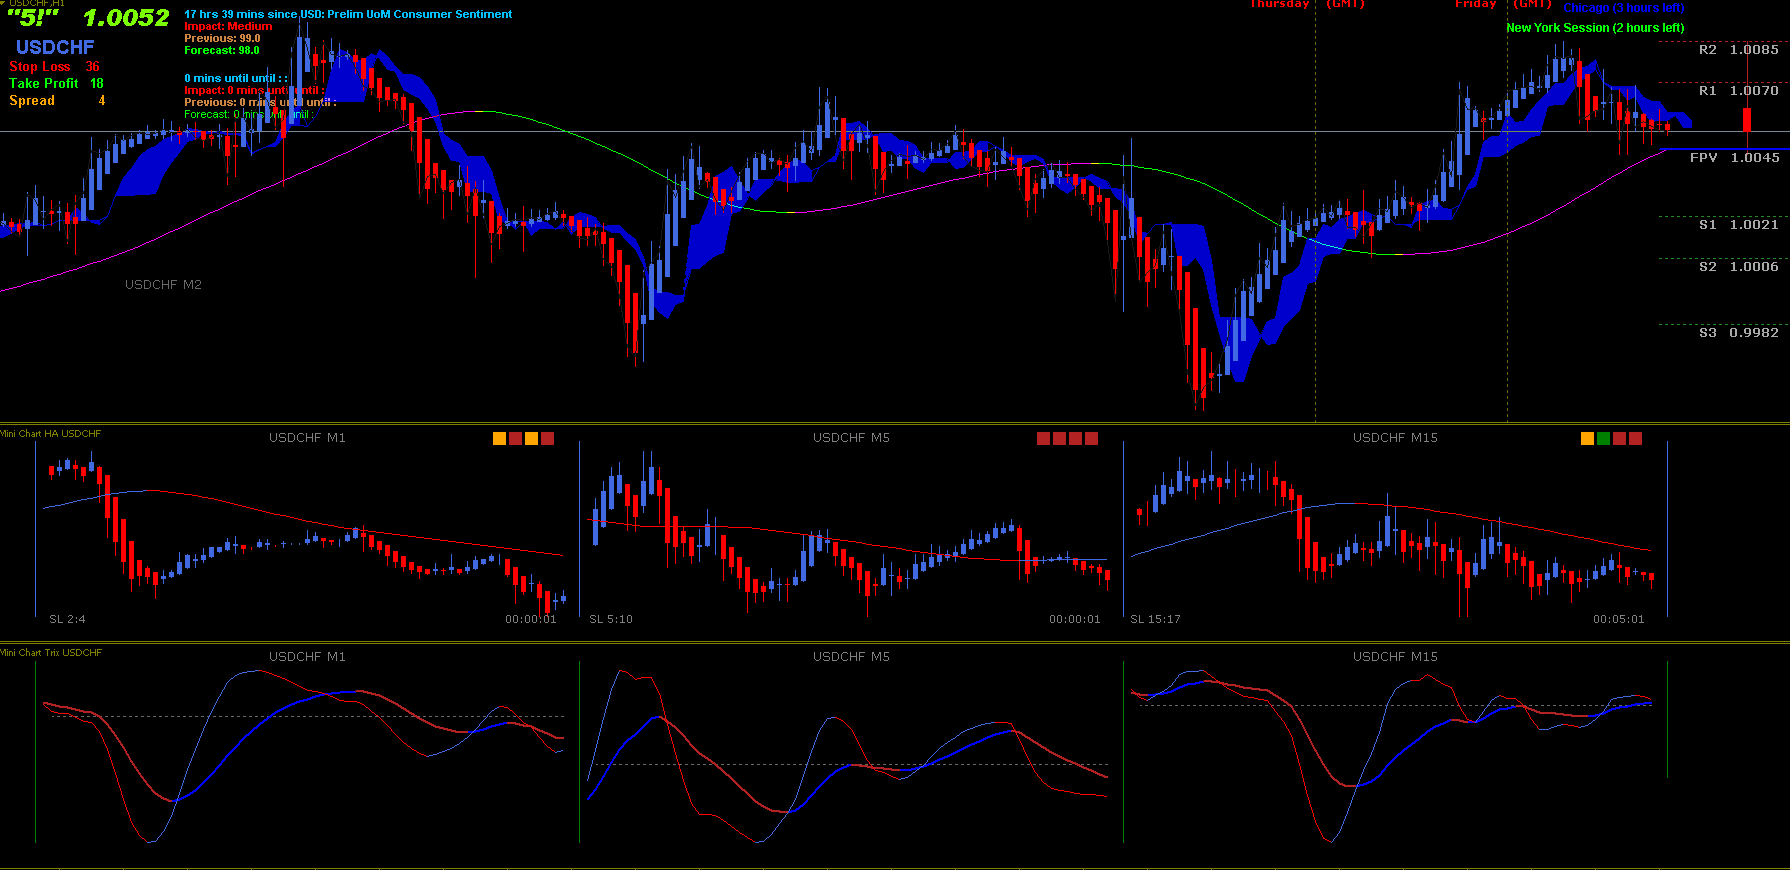Click the Chicago session countdown label
Screen dimensions: 1790x870
coord(1623,8)
